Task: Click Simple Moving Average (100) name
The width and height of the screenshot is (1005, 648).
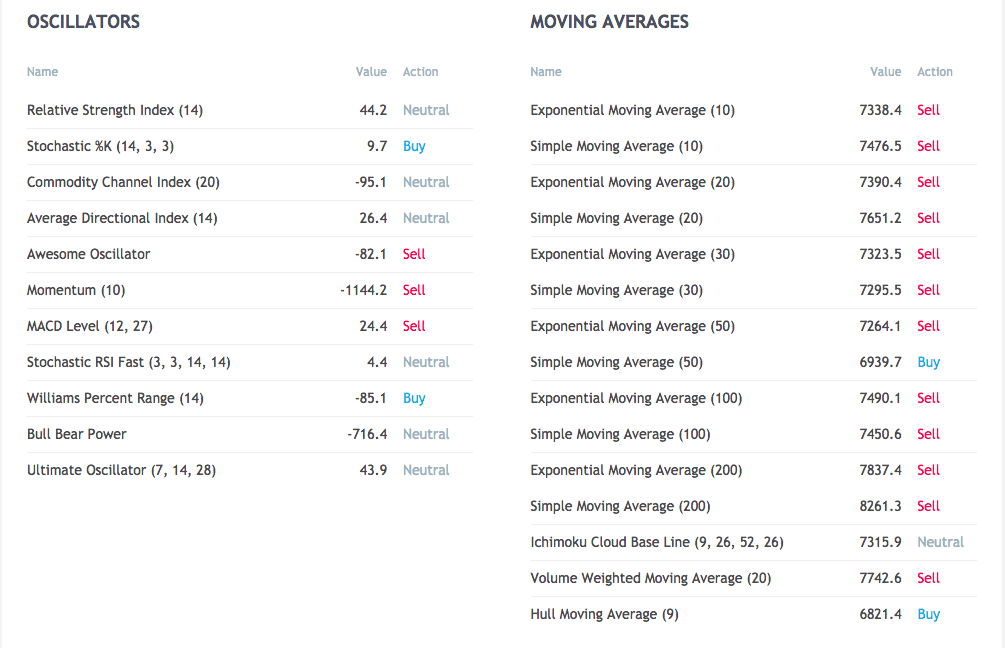Action: point(620,434)
